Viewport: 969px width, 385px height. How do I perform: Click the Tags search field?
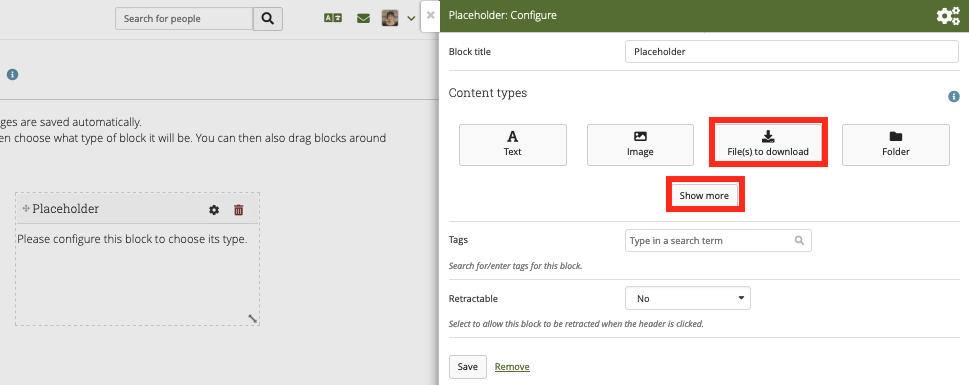point(718,240)
